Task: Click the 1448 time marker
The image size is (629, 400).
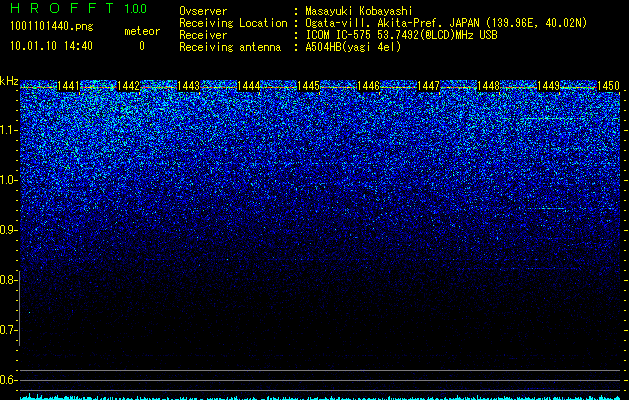Action: tap(489, 86)
